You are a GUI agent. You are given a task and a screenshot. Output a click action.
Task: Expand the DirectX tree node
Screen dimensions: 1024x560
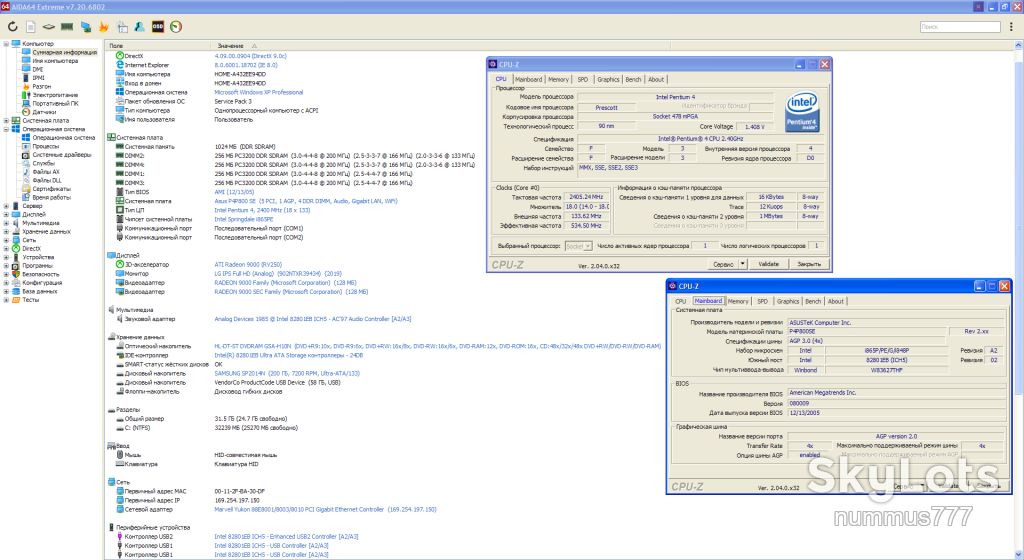pyautogui.click(x=6, y=248)
